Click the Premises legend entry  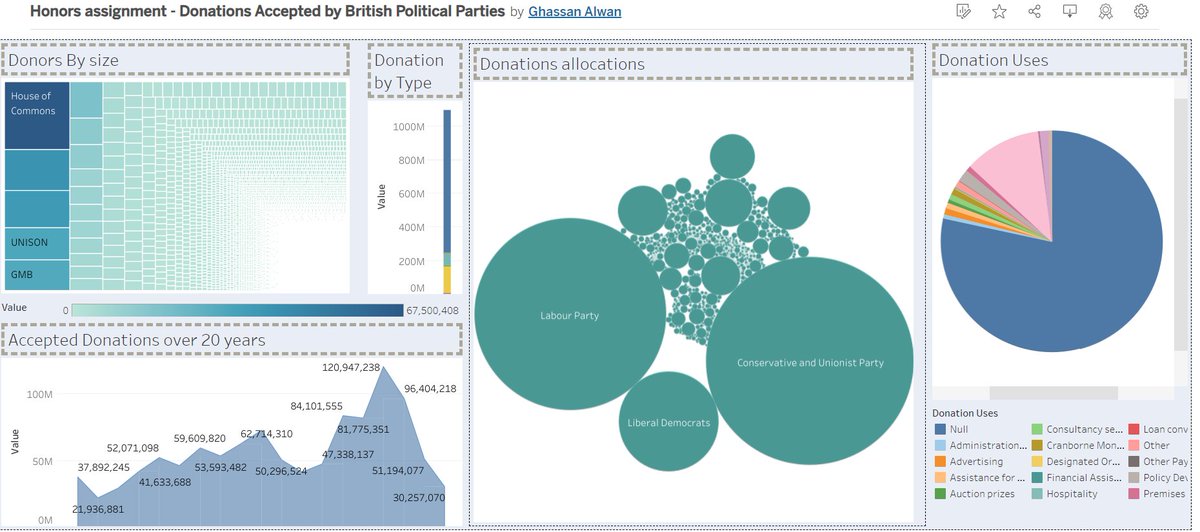(x=1158, y=493)
